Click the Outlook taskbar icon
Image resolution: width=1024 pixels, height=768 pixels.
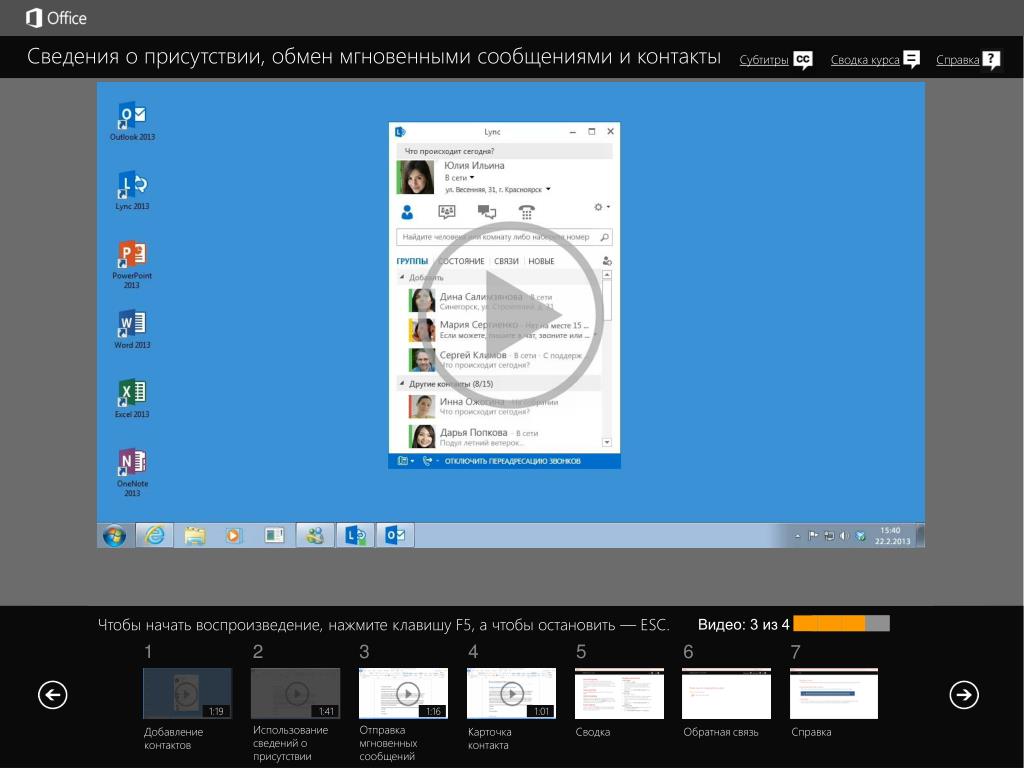coord(395,536)
